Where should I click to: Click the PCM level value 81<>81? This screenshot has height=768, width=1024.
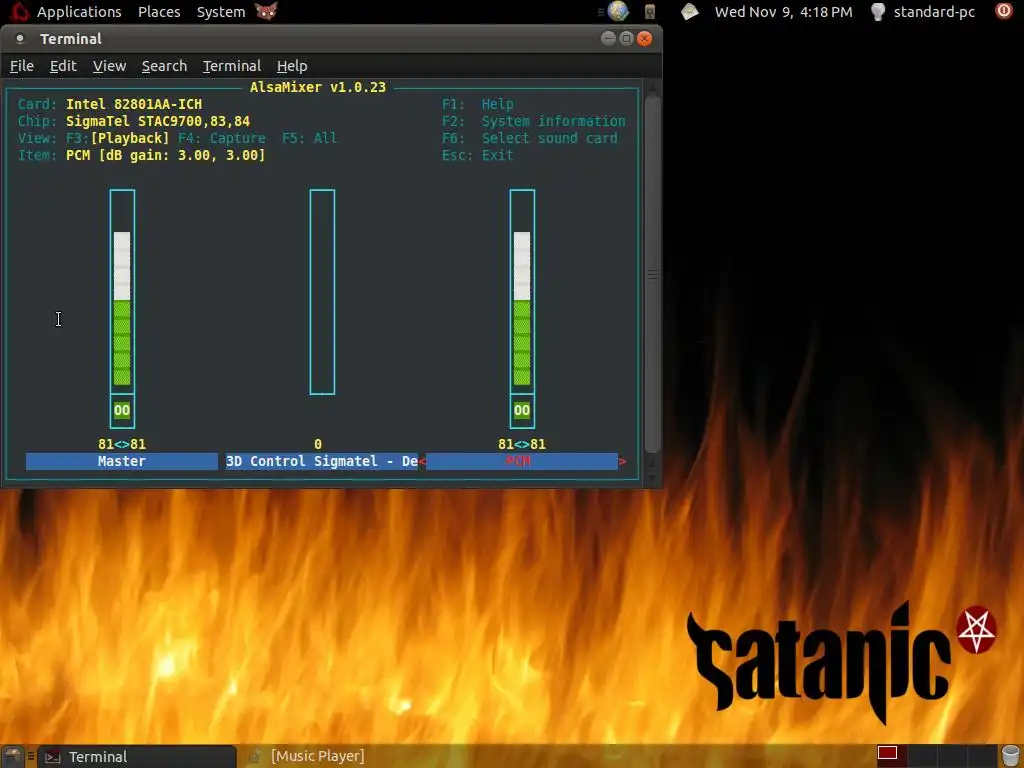tap(522, 444)
